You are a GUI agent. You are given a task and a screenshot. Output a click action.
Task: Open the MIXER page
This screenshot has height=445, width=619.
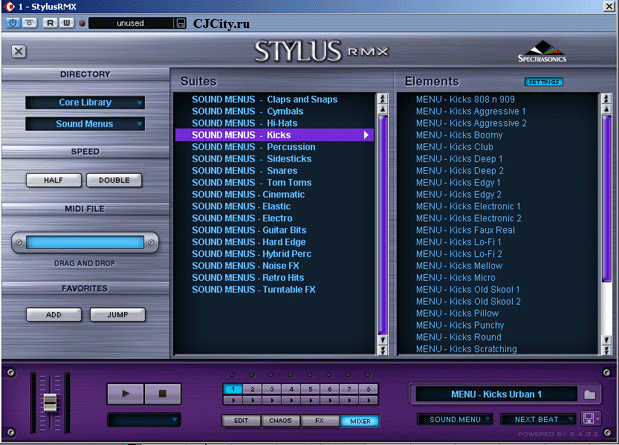(360, 421)
